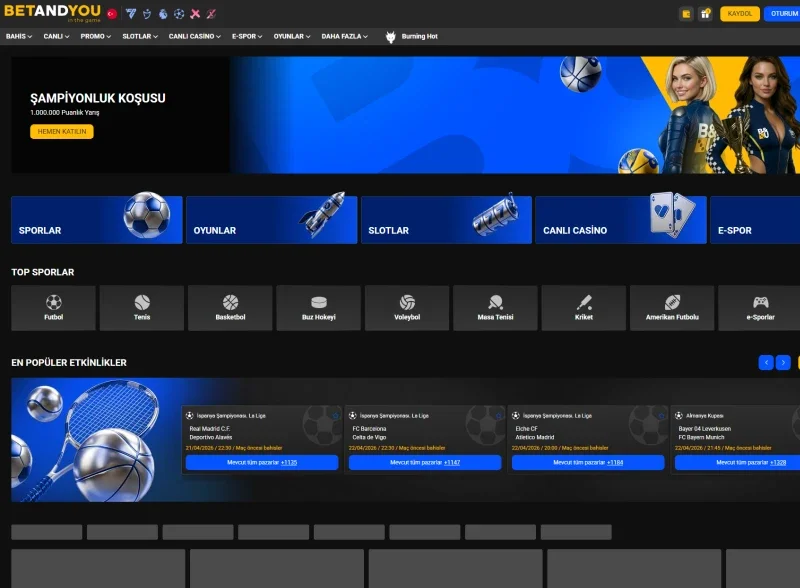
Task: Click the Burning Hot devil icon
Action: 391,37
